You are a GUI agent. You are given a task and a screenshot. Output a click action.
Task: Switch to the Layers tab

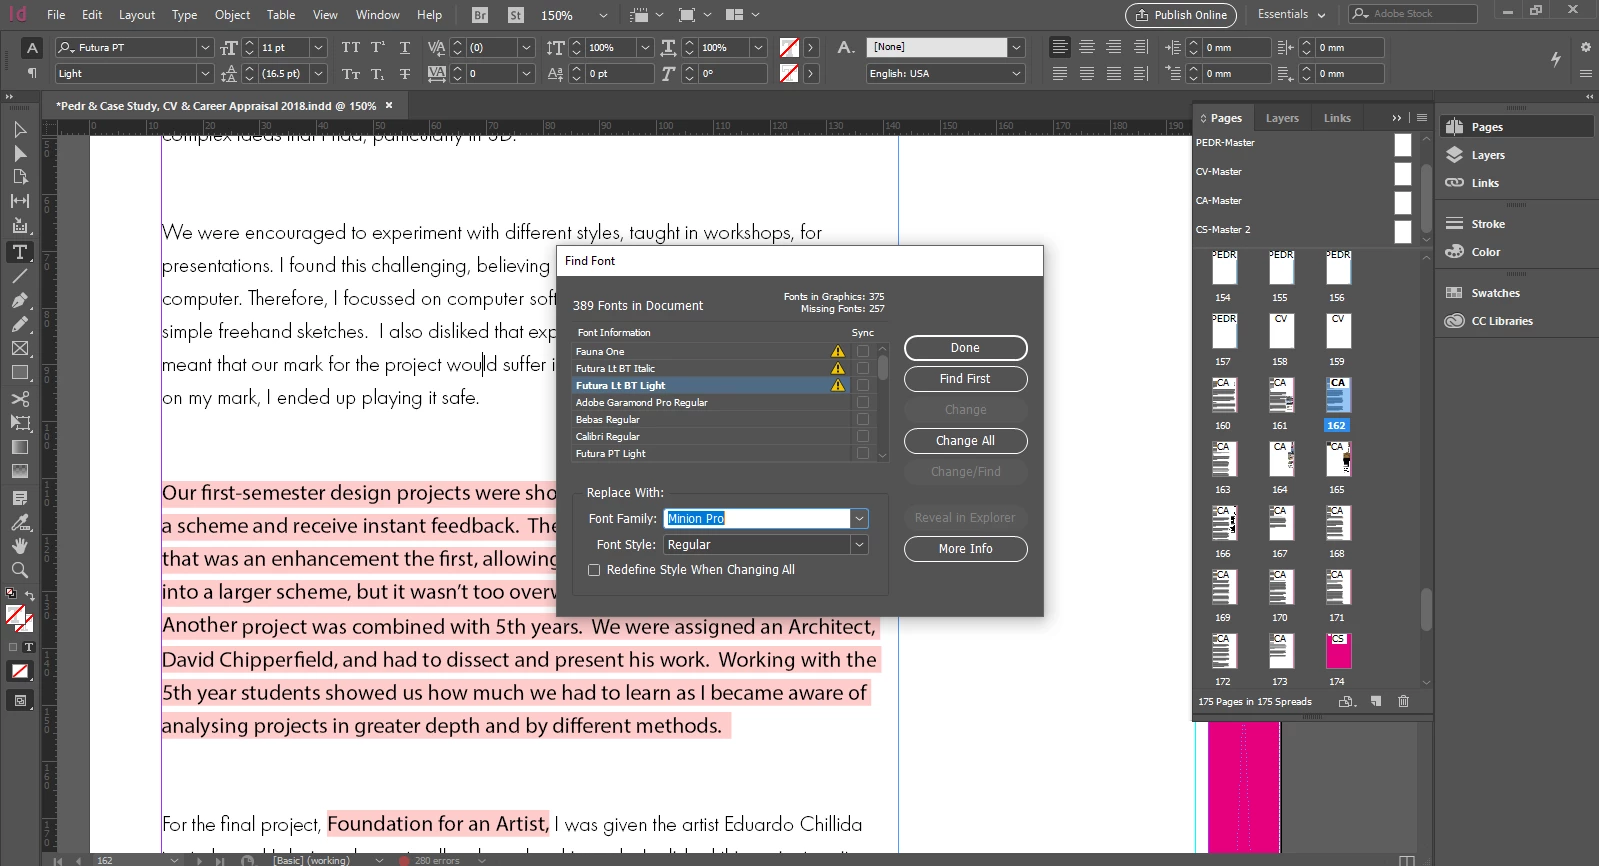click(x=1282, y=118)
